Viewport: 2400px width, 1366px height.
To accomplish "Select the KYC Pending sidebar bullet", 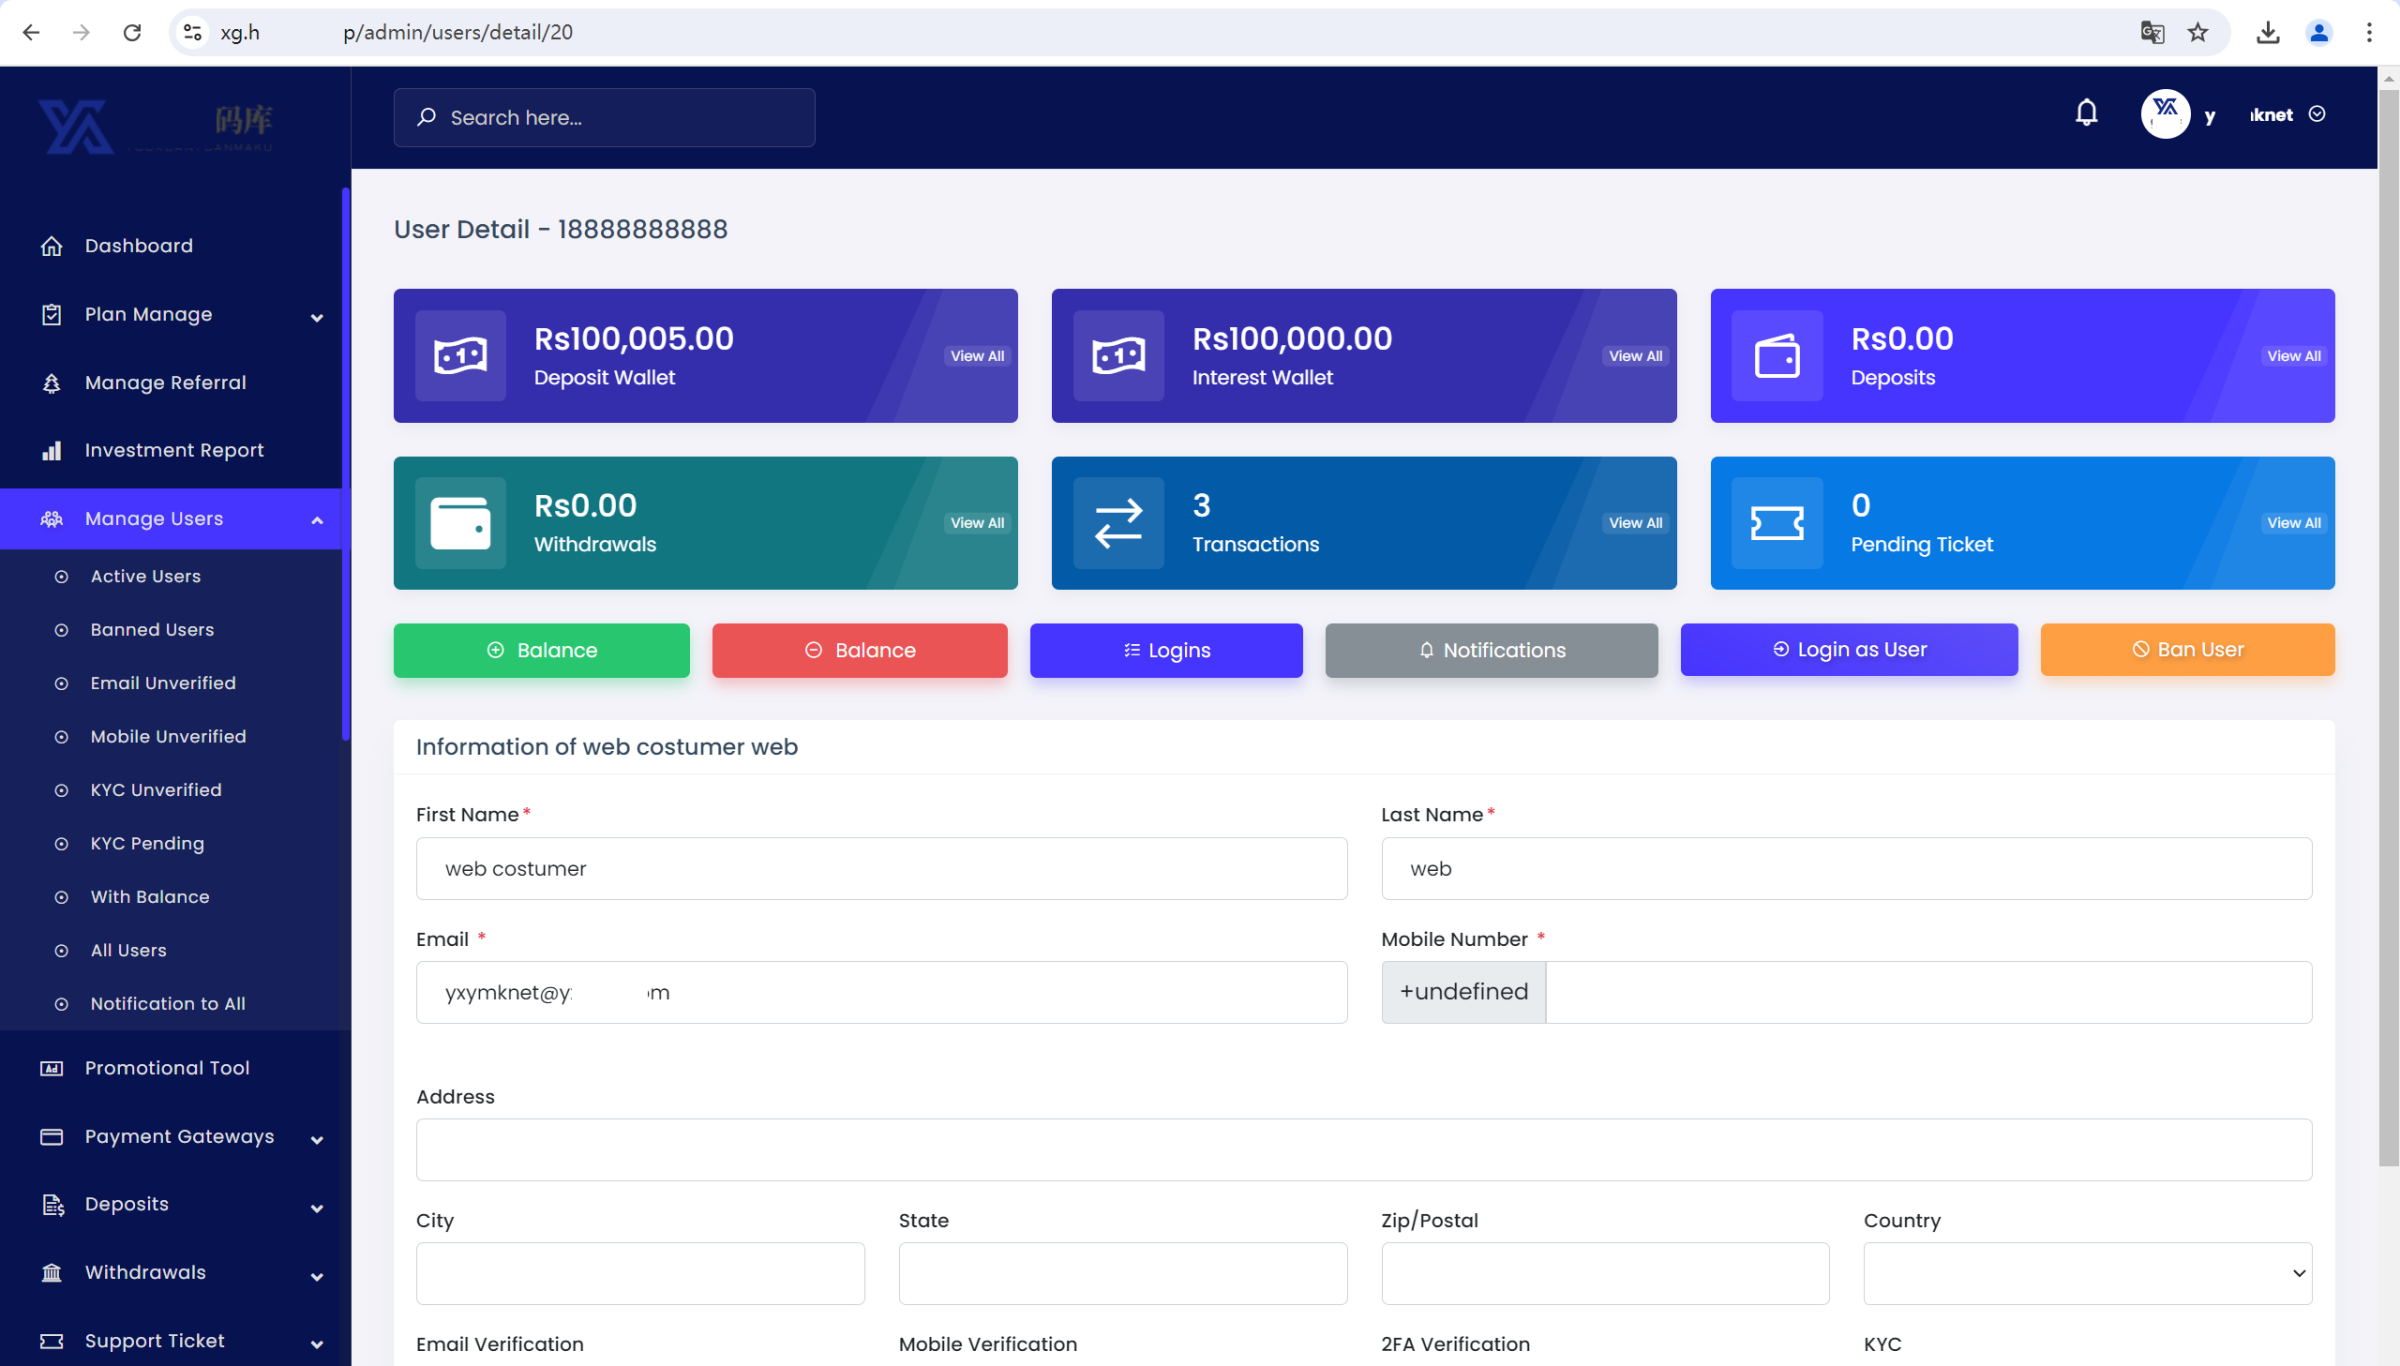I will [62, 844].
